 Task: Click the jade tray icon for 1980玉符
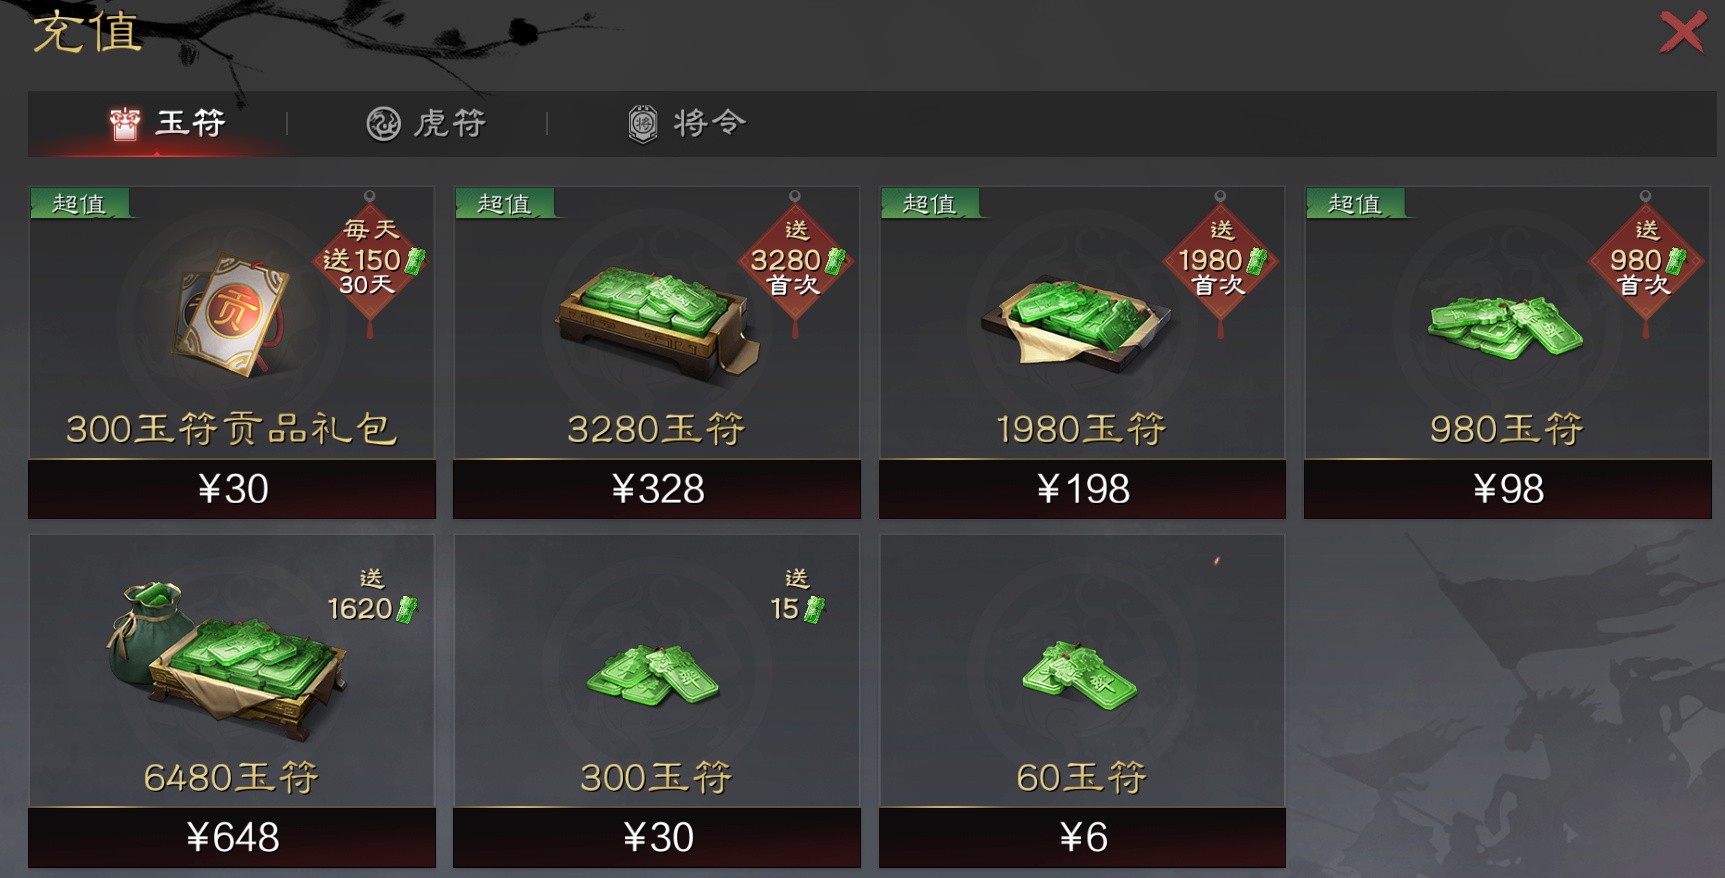1076,324
